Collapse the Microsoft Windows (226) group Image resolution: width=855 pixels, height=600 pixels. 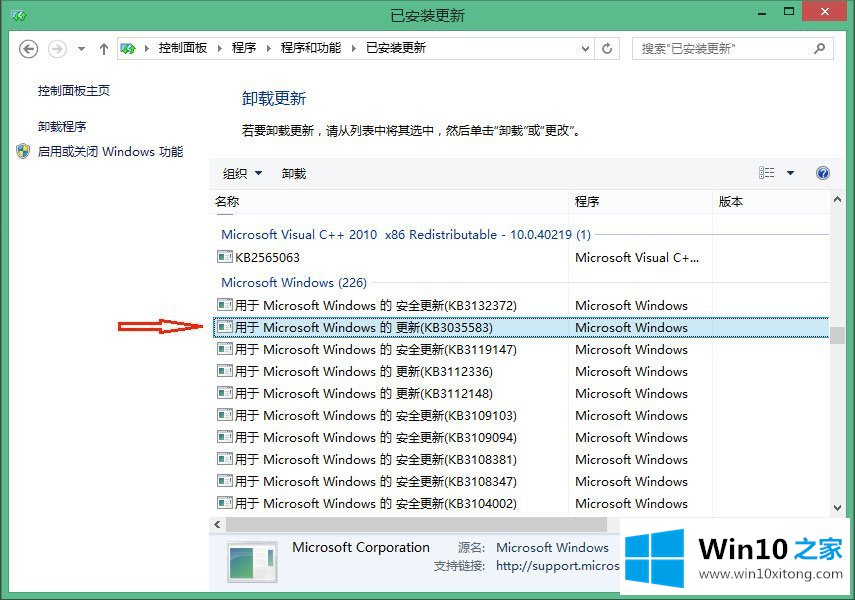294,283
